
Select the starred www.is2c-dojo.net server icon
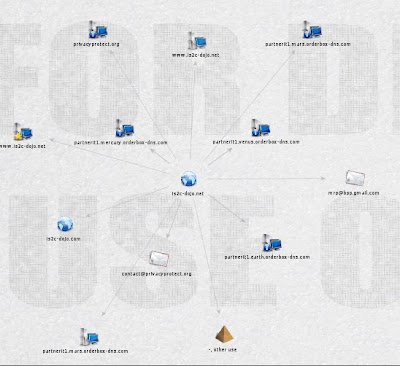coord(23,131)
